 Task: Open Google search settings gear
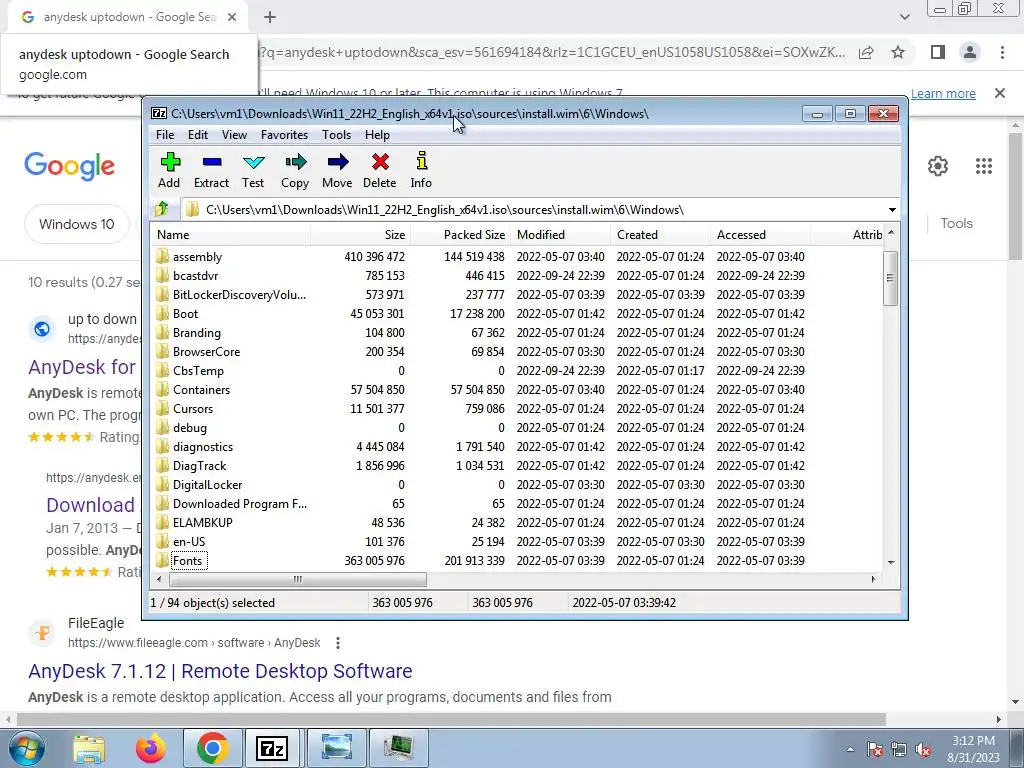point(938,166)
